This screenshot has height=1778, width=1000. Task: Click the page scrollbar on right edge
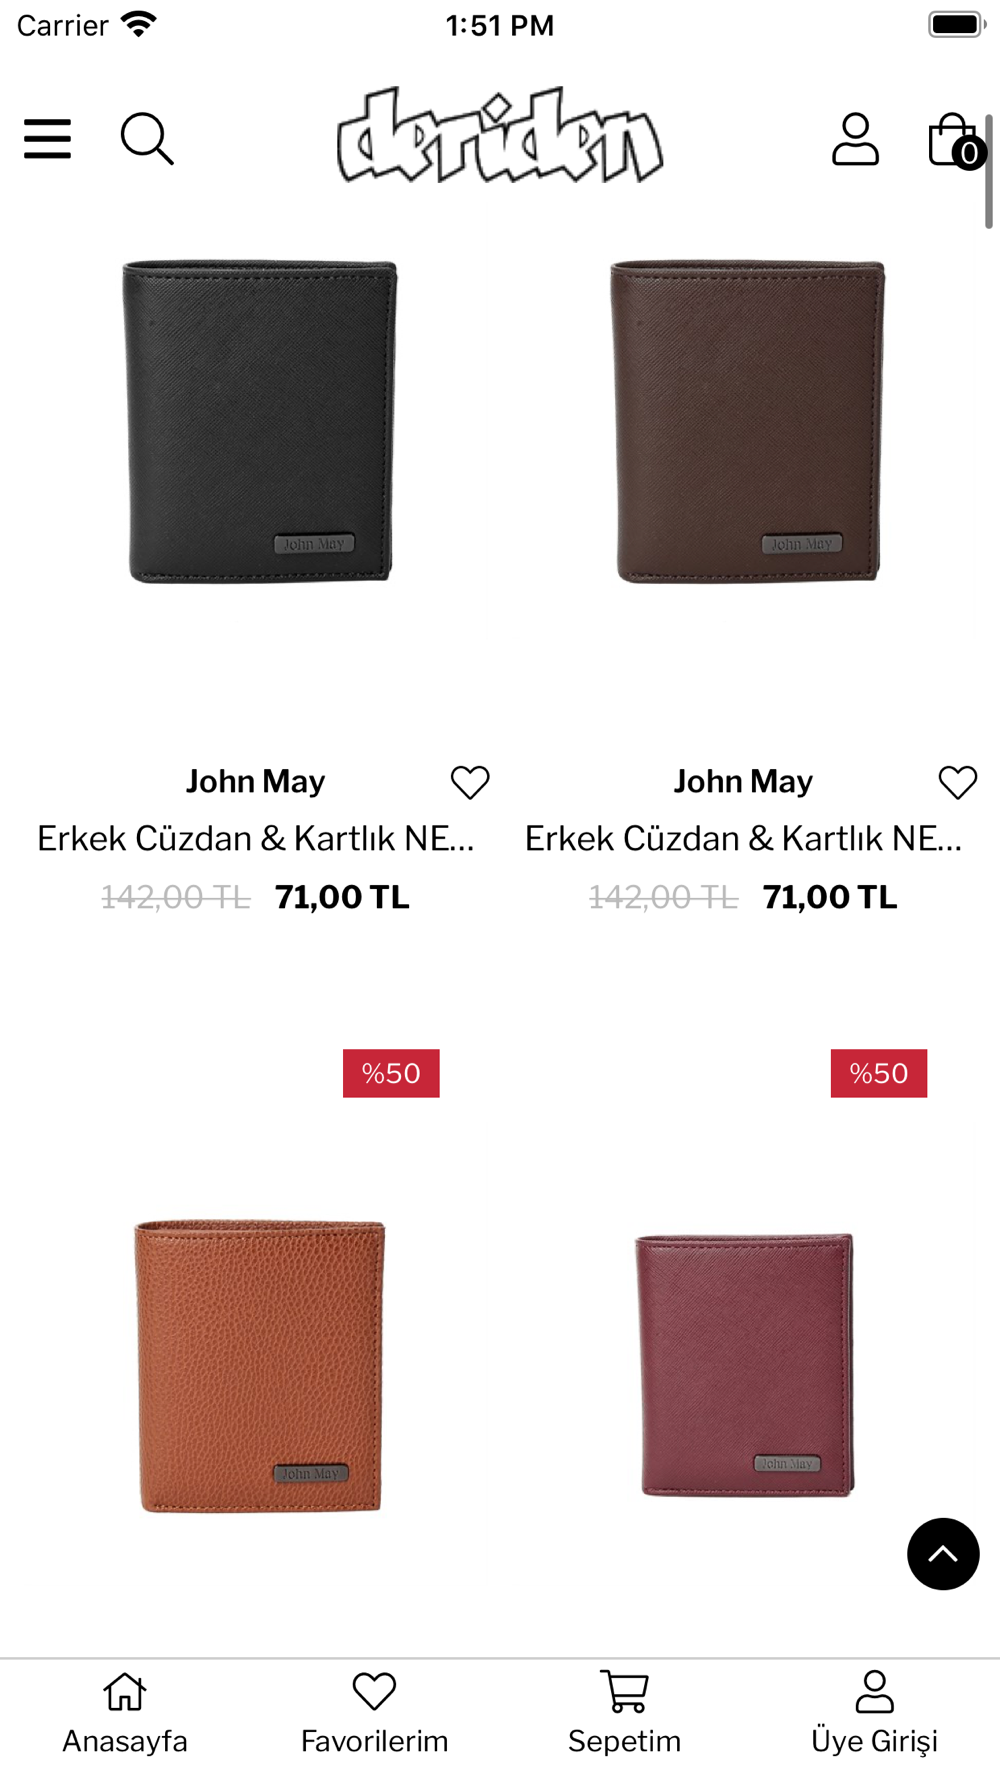click(989, 172)
